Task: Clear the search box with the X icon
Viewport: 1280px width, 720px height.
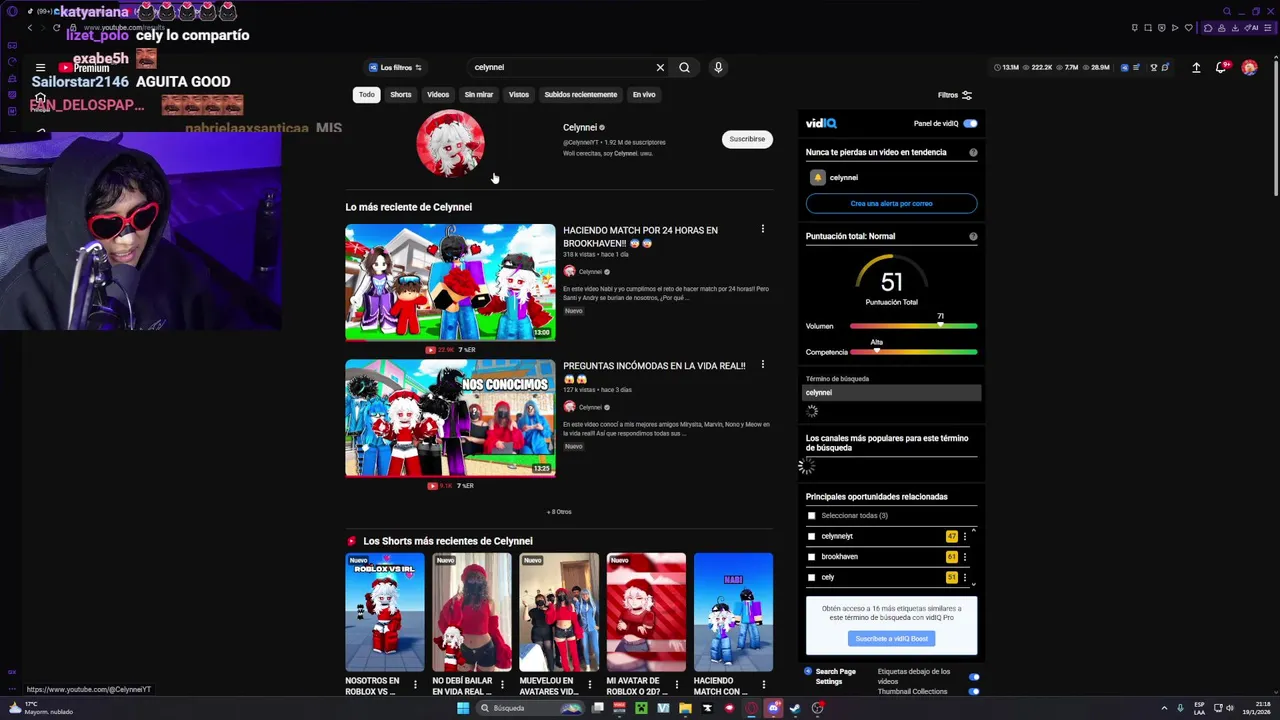Action: (x=660, y=68)
